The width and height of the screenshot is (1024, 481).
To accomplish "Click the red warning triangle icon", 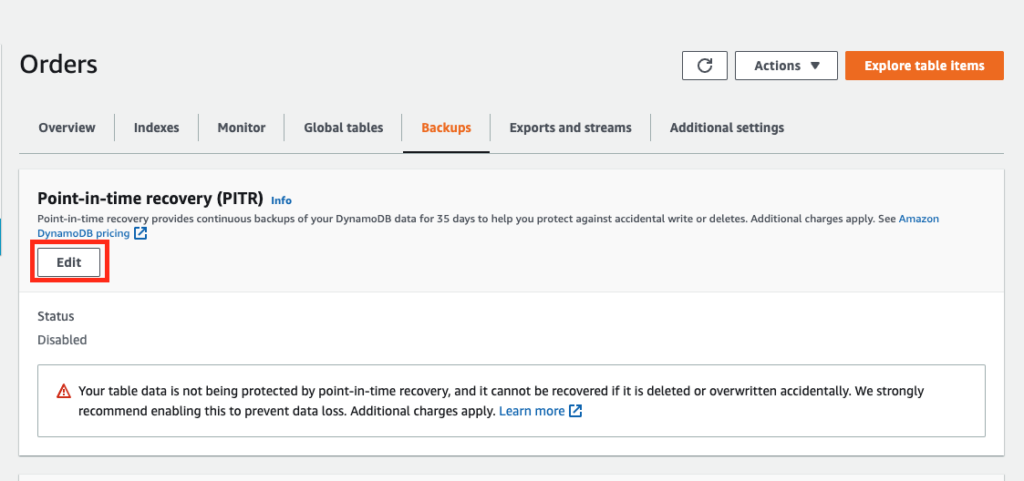I will [x=63, y=392].
